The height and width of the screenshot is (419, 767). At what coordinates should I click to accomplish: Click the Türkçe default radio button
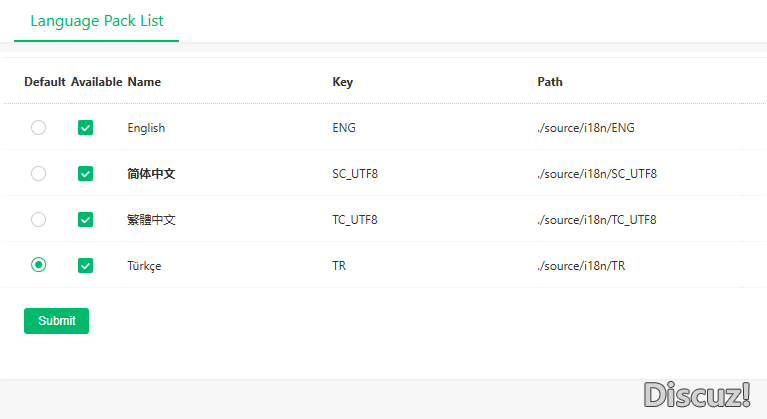(x=38, y=265)
